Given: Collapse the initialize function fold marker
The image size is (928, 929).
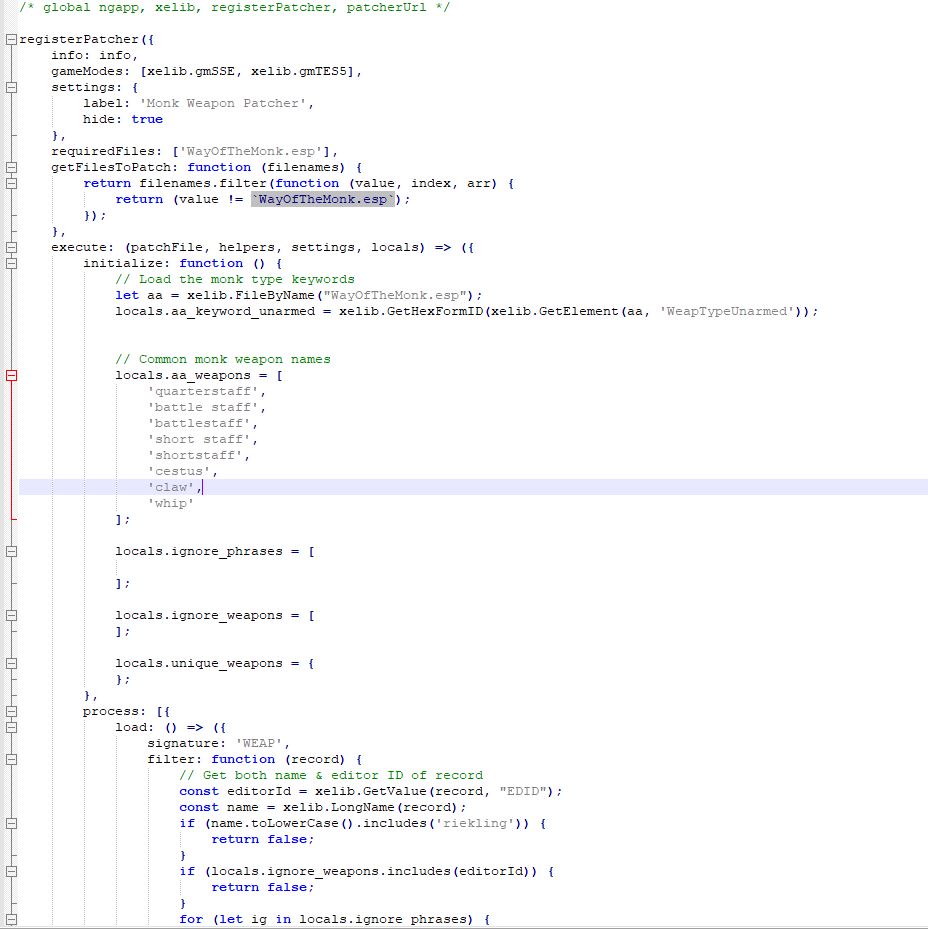Looking at the screenshot, I should 11,263.
